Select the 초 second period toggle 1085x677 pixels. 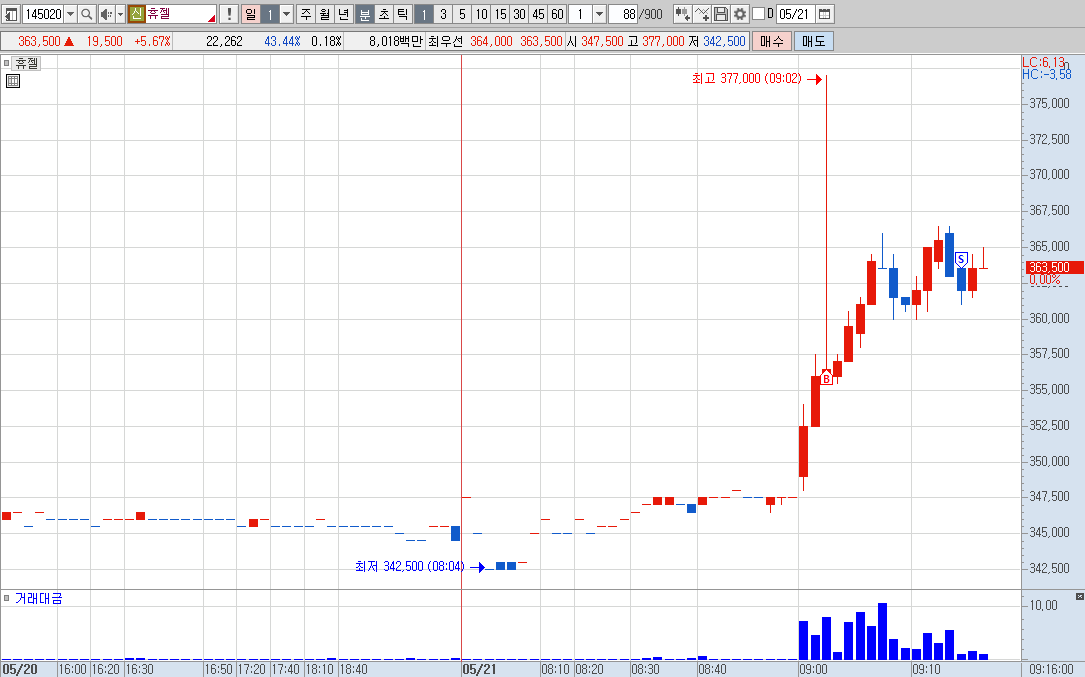[384, 14]
